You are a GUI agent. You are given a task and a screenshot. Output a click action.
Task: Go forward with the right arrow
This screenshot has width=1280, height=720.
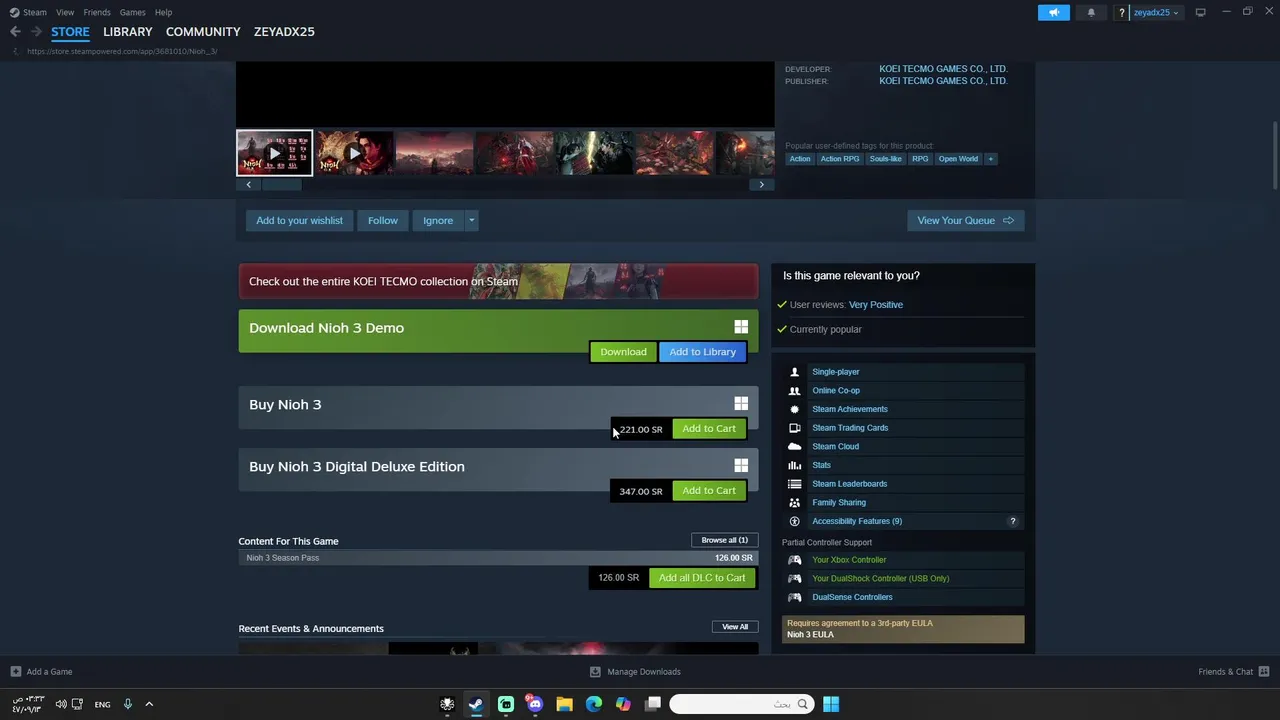point(36,31)
